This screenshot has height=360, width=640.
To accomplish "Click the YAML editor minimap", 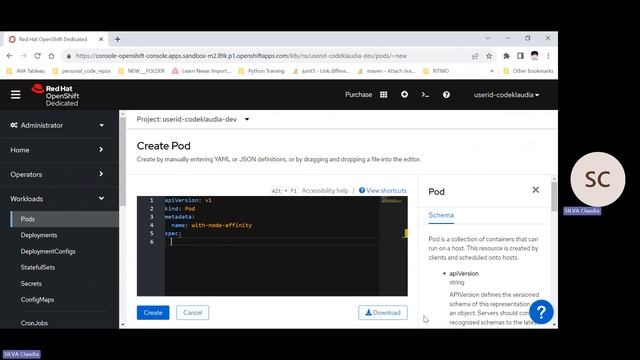I will [x=393, y=245].
